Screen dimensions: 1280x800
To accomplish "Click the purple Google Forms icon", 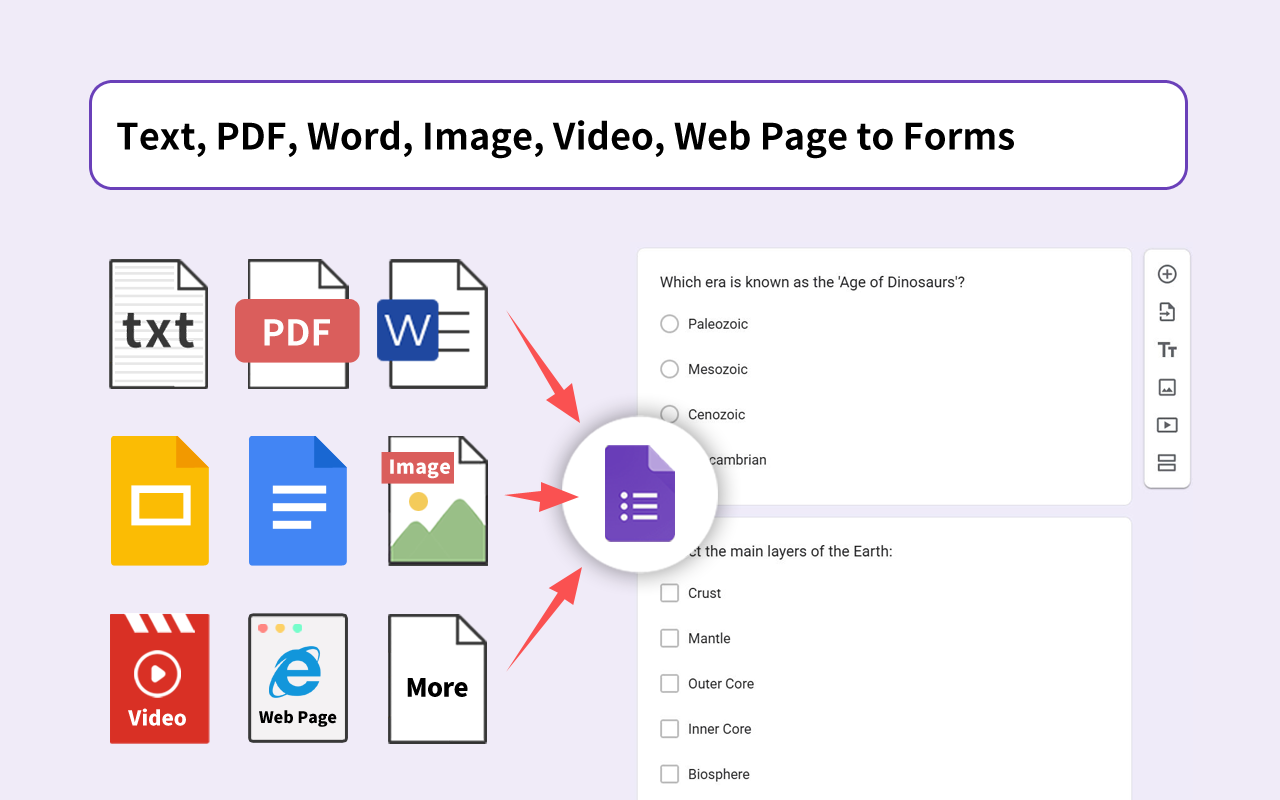I will [640, 494].
